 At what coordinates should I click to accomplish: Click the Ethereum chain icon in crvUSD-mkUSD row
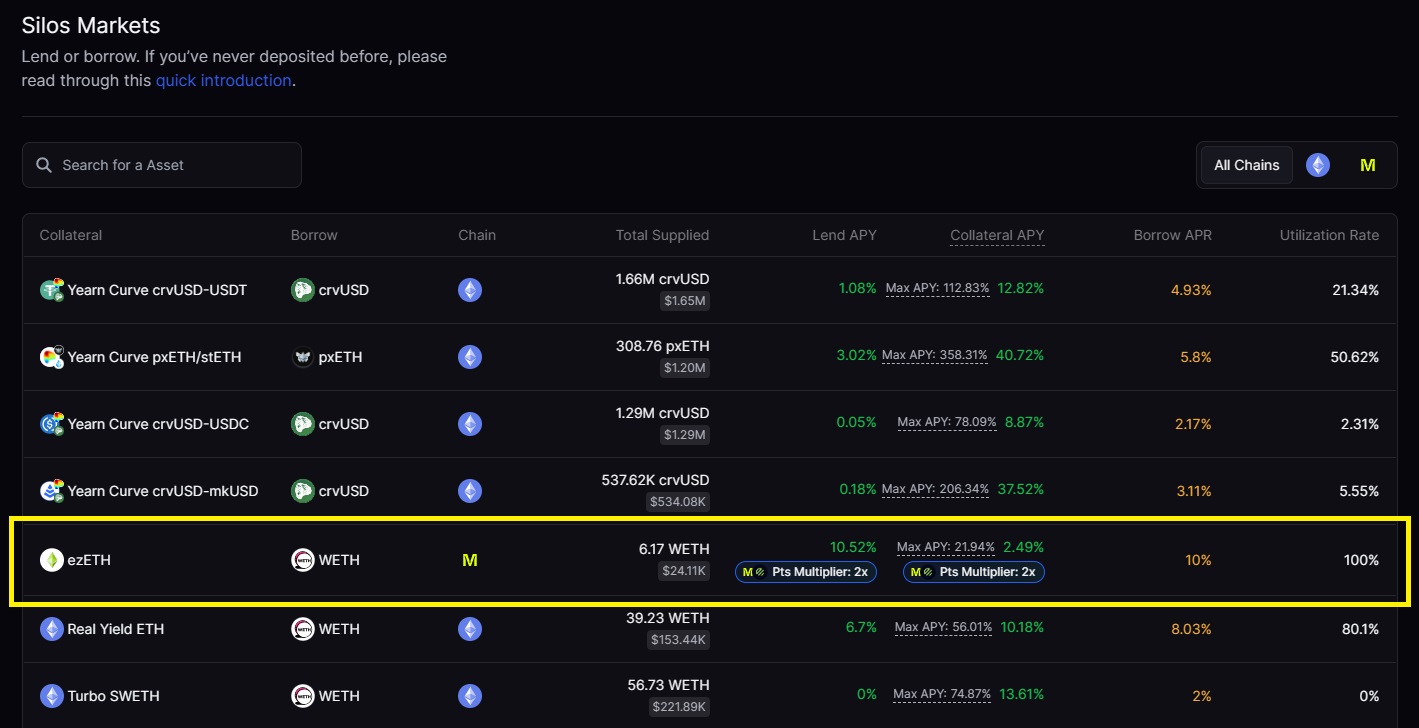[470, 491]
